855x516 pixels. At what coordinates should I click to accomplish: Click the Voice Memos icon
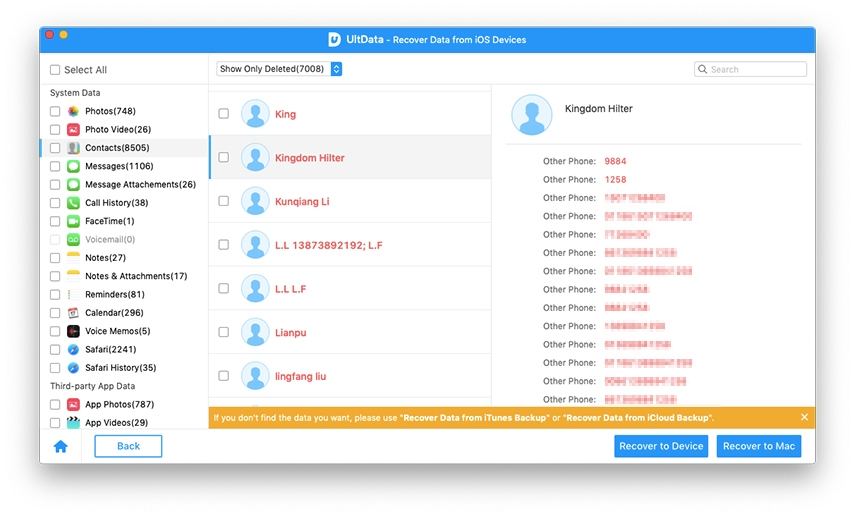(73, 331)
